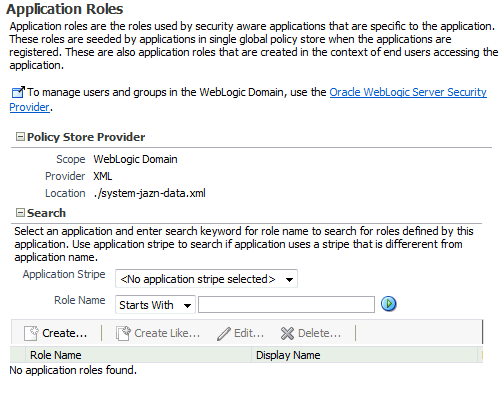This screenshot has width=499, height=394.
Task: Click the Create... button label
Action: 65,333
